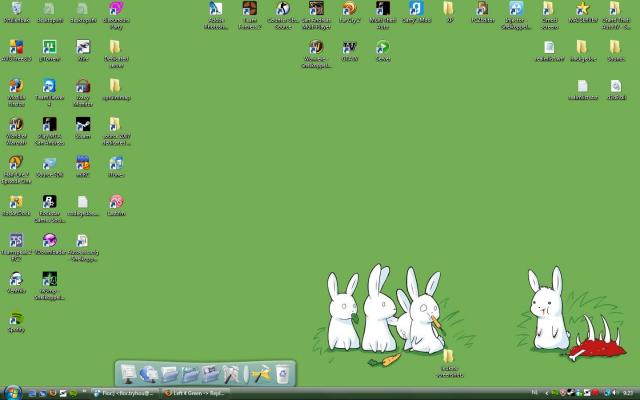
Task: Launch Spotify from the desktop
Action: click(16, 319)
